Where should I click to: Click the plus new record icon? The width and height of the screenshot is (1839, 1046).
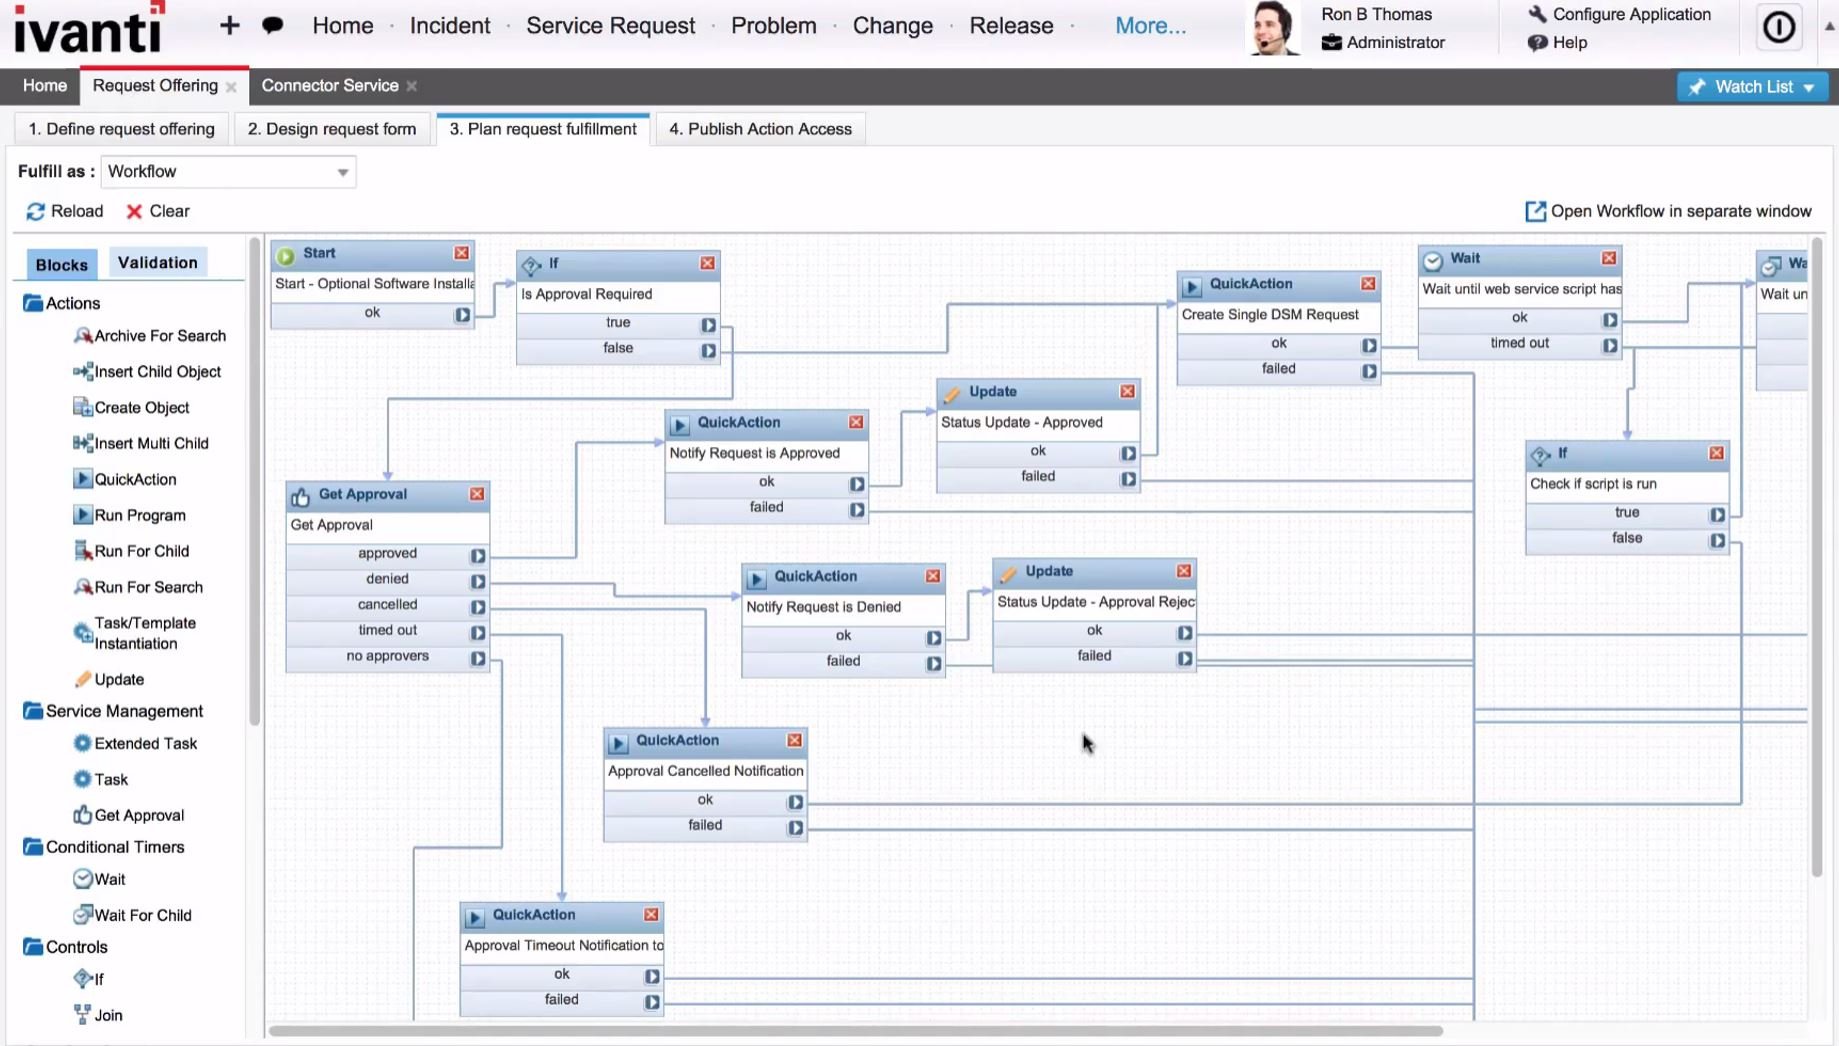click(x=229, y=25)
